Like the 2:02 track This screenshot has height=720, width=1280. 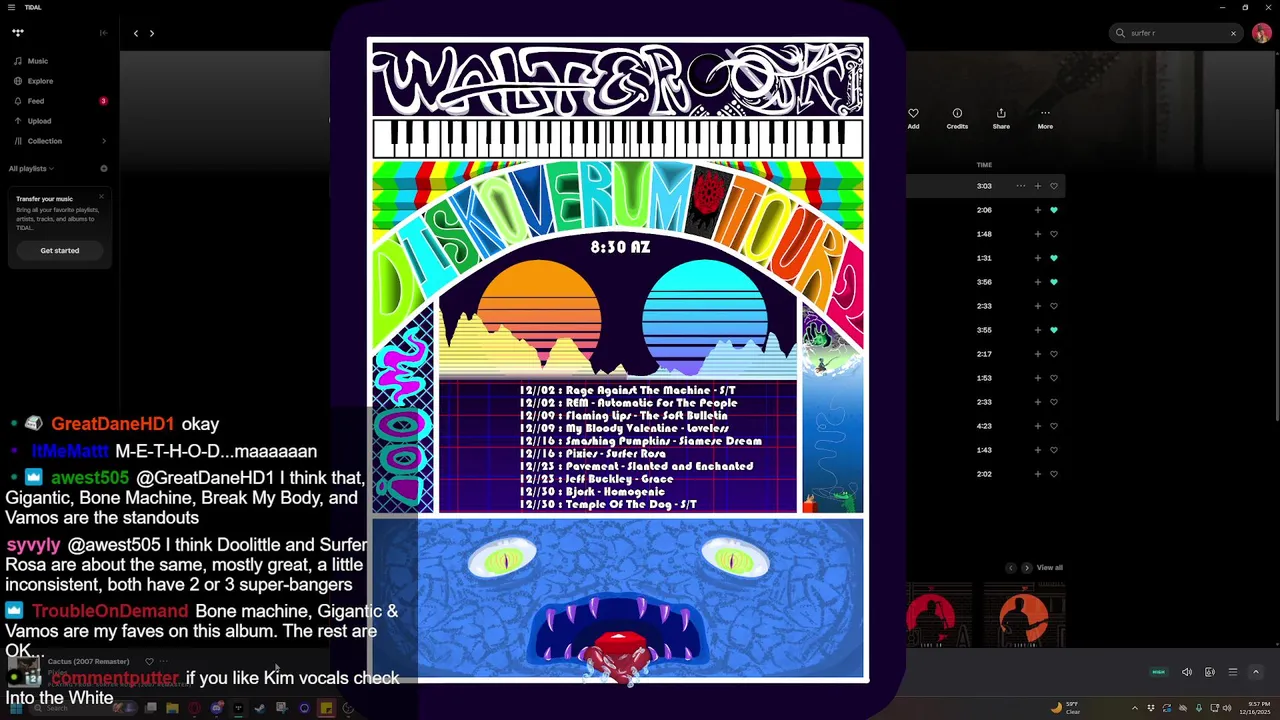coord(1053,474)
